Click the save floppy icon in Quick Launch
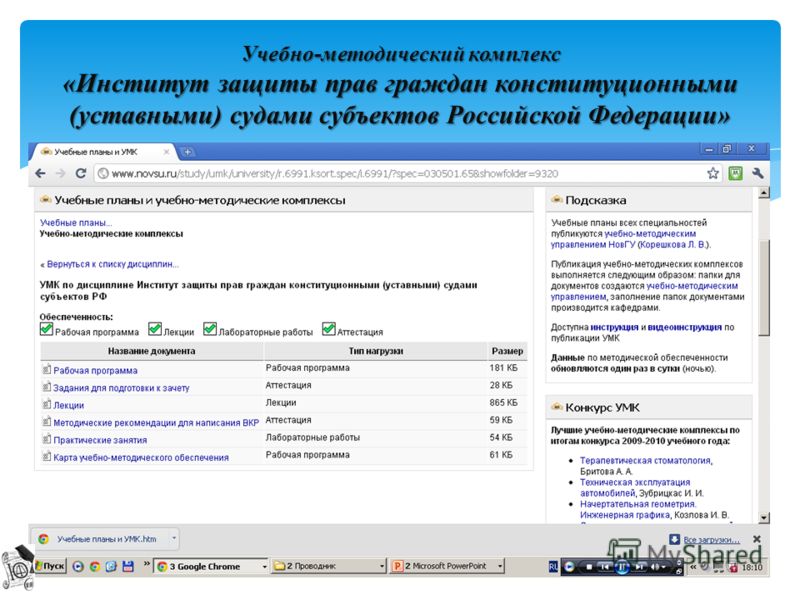 tap(128, 566)
